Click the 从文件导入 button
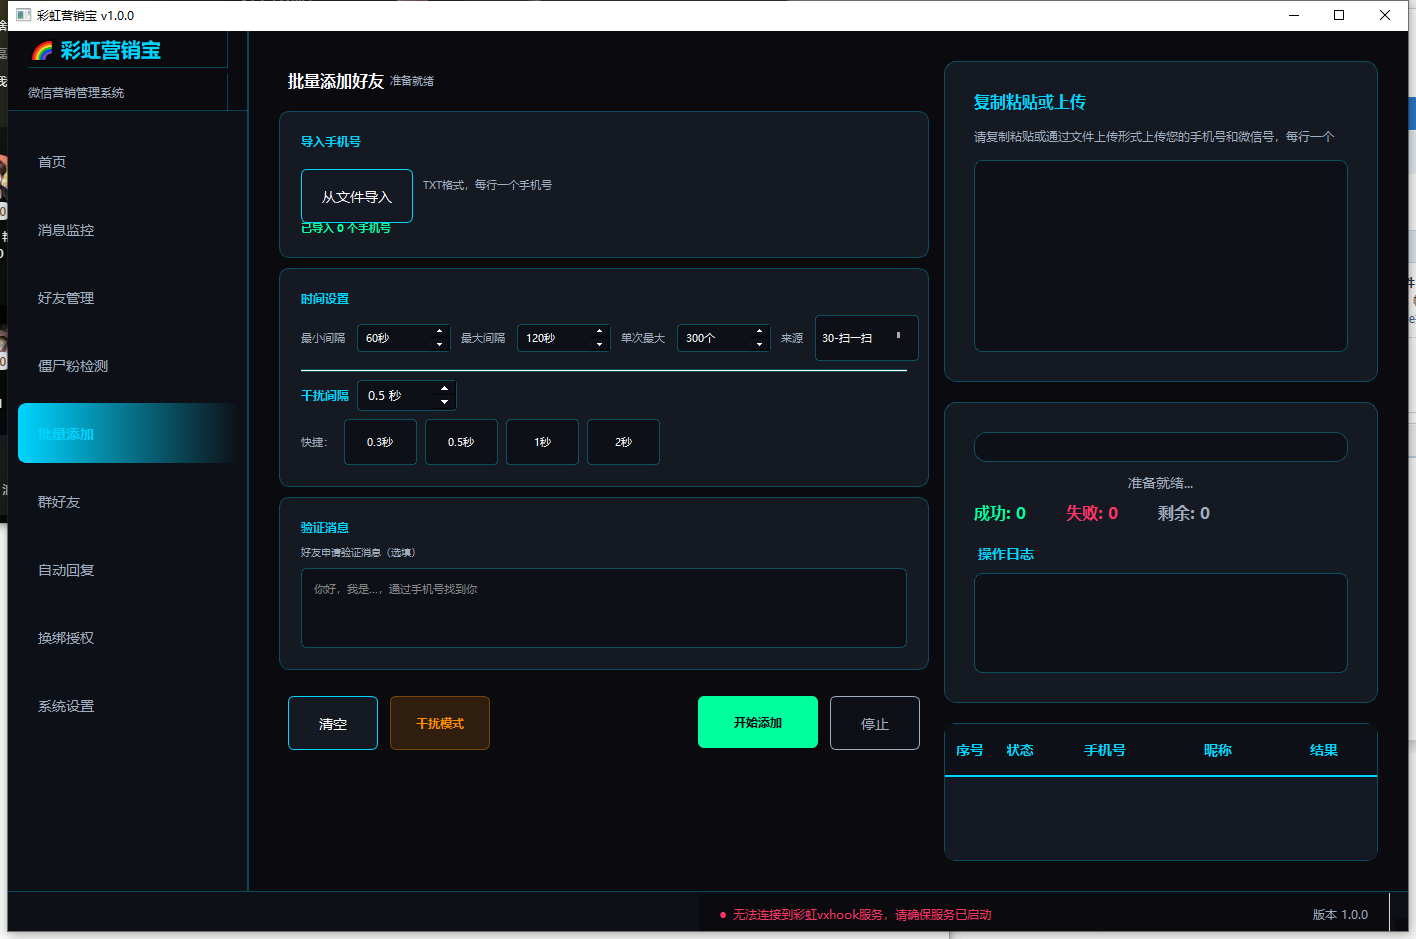Screen dimensions: 1416x939 [357, 196]
